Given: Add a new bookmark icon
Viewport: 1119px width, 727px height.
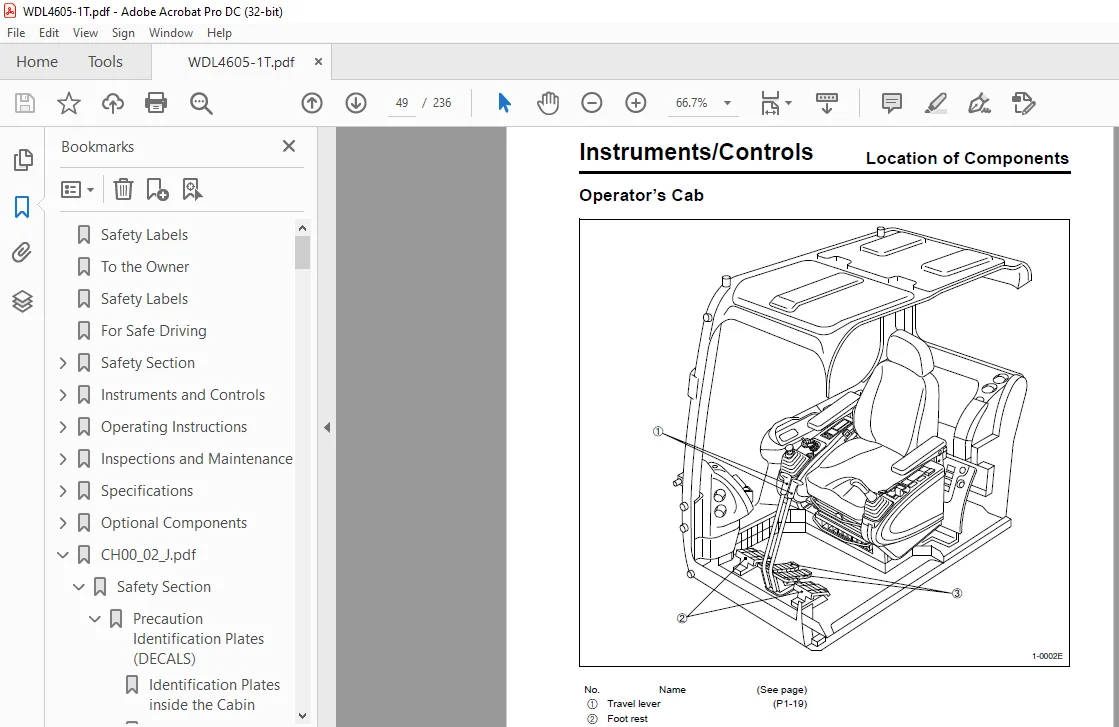Looking at the screenshot, I should click(157, 189).
